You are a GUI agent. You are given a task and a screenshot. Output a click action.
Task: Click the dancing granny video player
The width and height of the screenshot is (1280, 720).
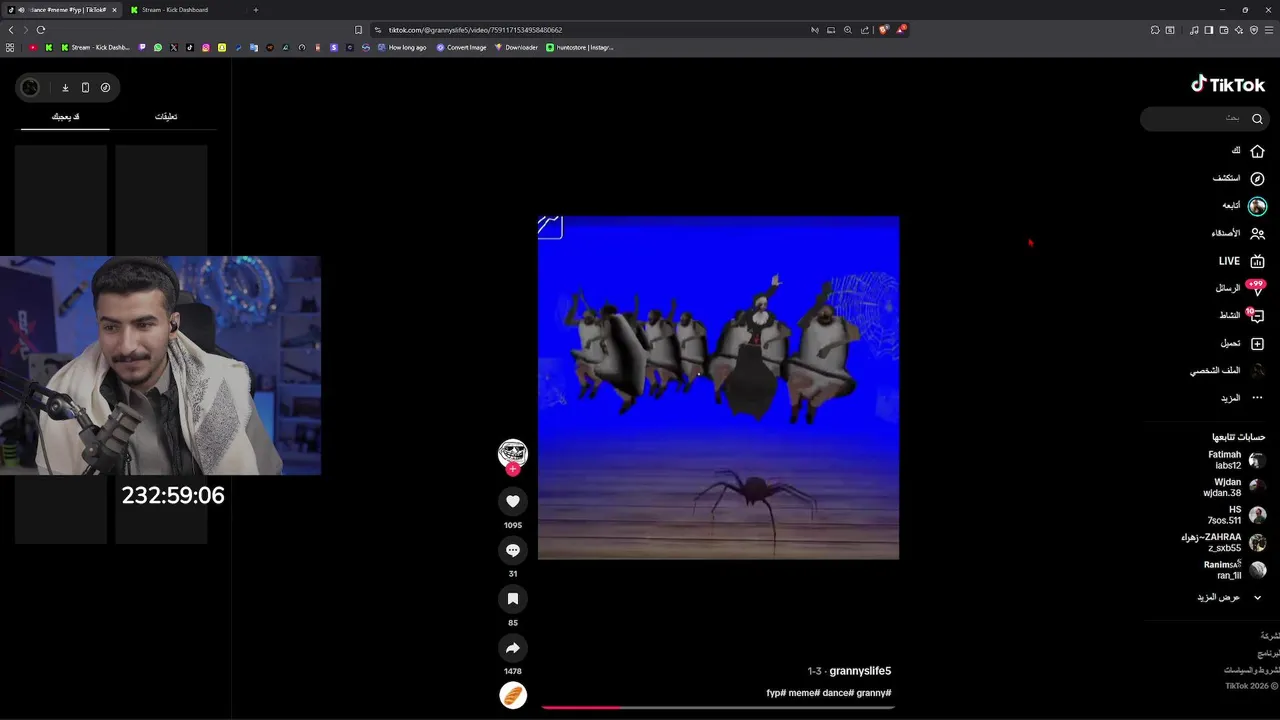point(718,387)
